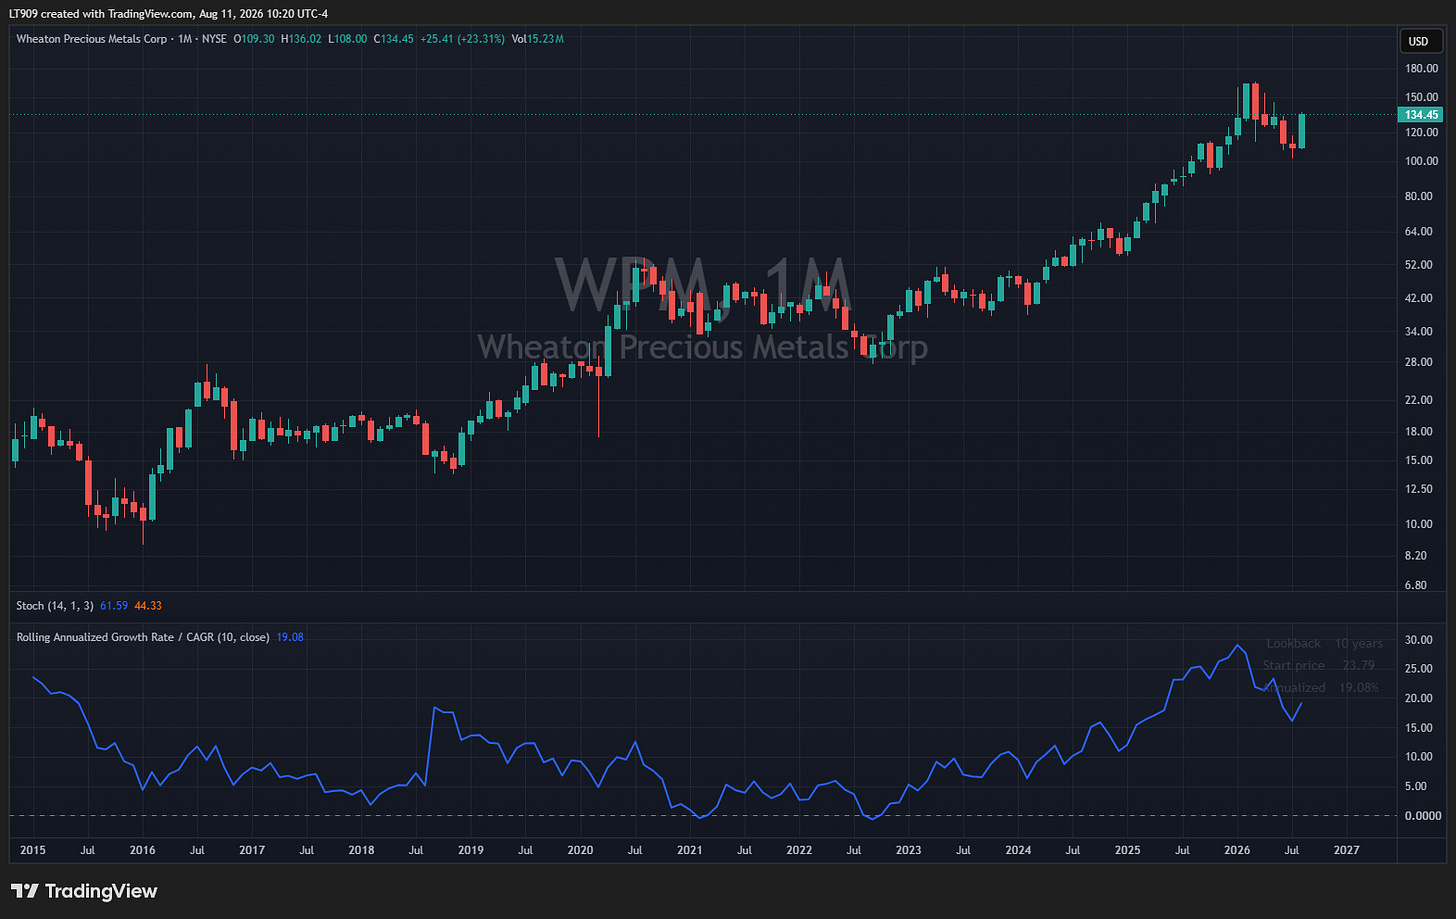Click the Rolling Annualized Growth Rate / CAGR label
Image resolution: width=1456 pixels, height=919 pixels.
[143, 637]
